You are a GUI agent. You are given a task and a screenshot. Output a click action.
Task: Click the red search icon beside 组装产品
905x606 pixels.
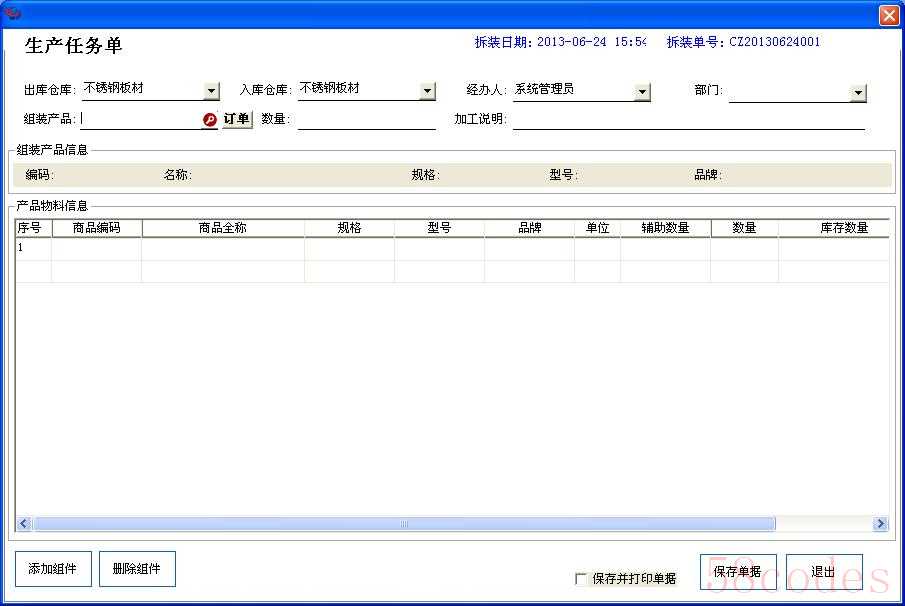click(x=210, y=119)
